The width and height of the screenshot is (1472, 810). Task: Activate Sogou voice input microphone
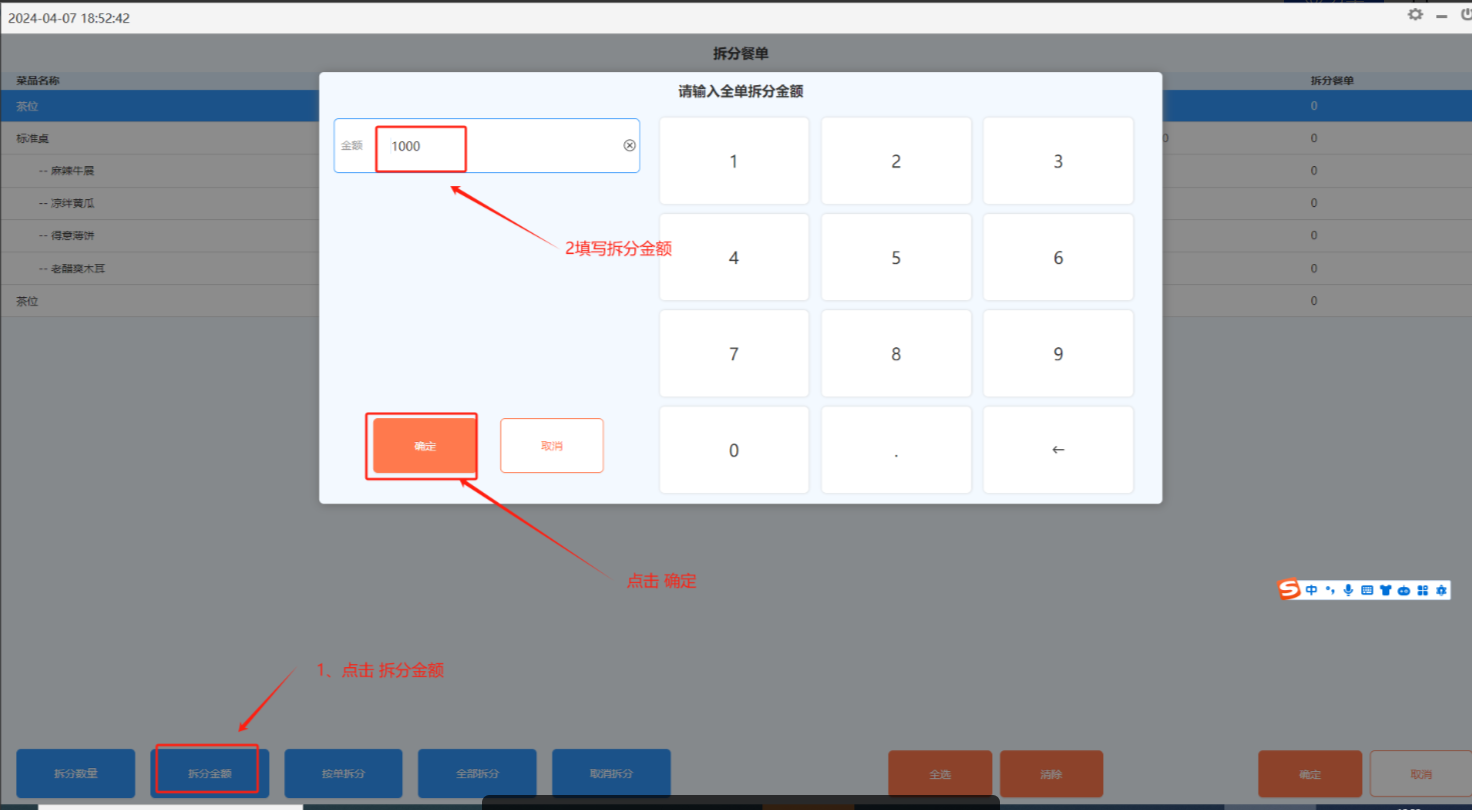tap(1348, 590)
